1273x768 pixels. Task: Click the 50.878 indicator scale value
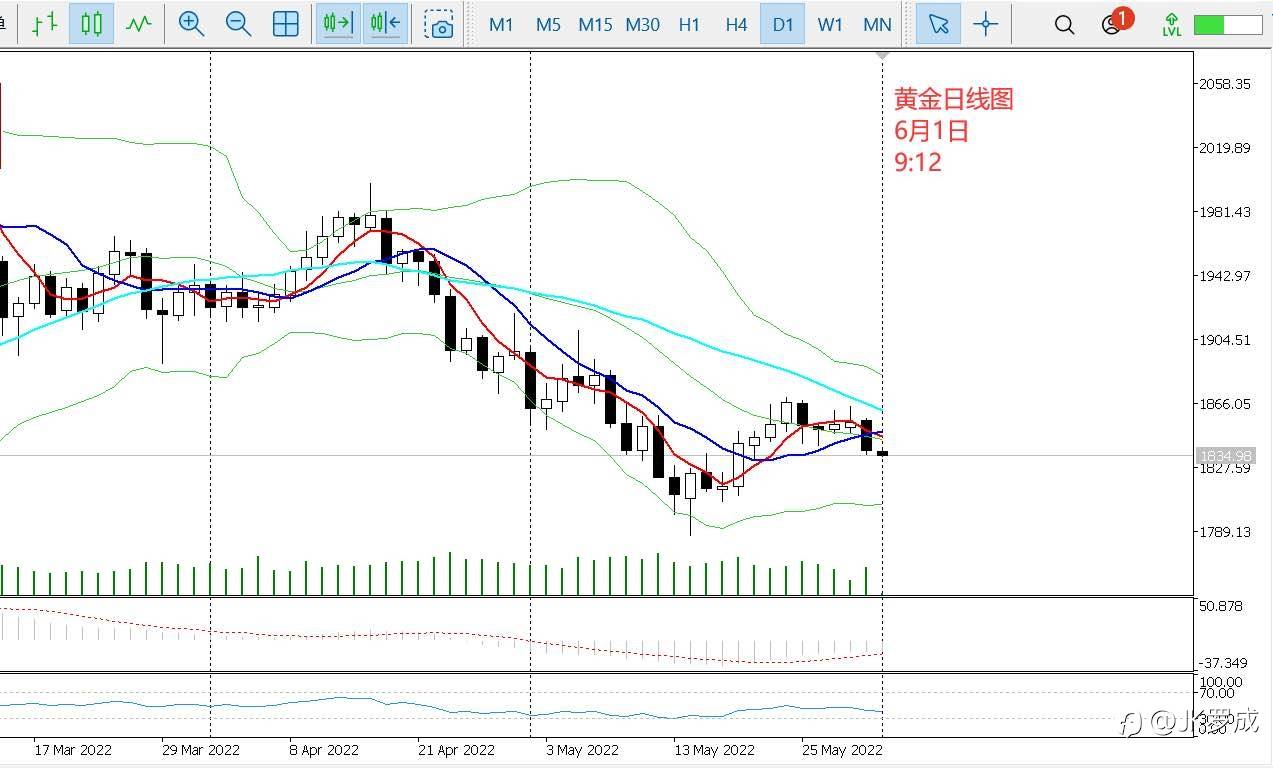pos(1222,606)
